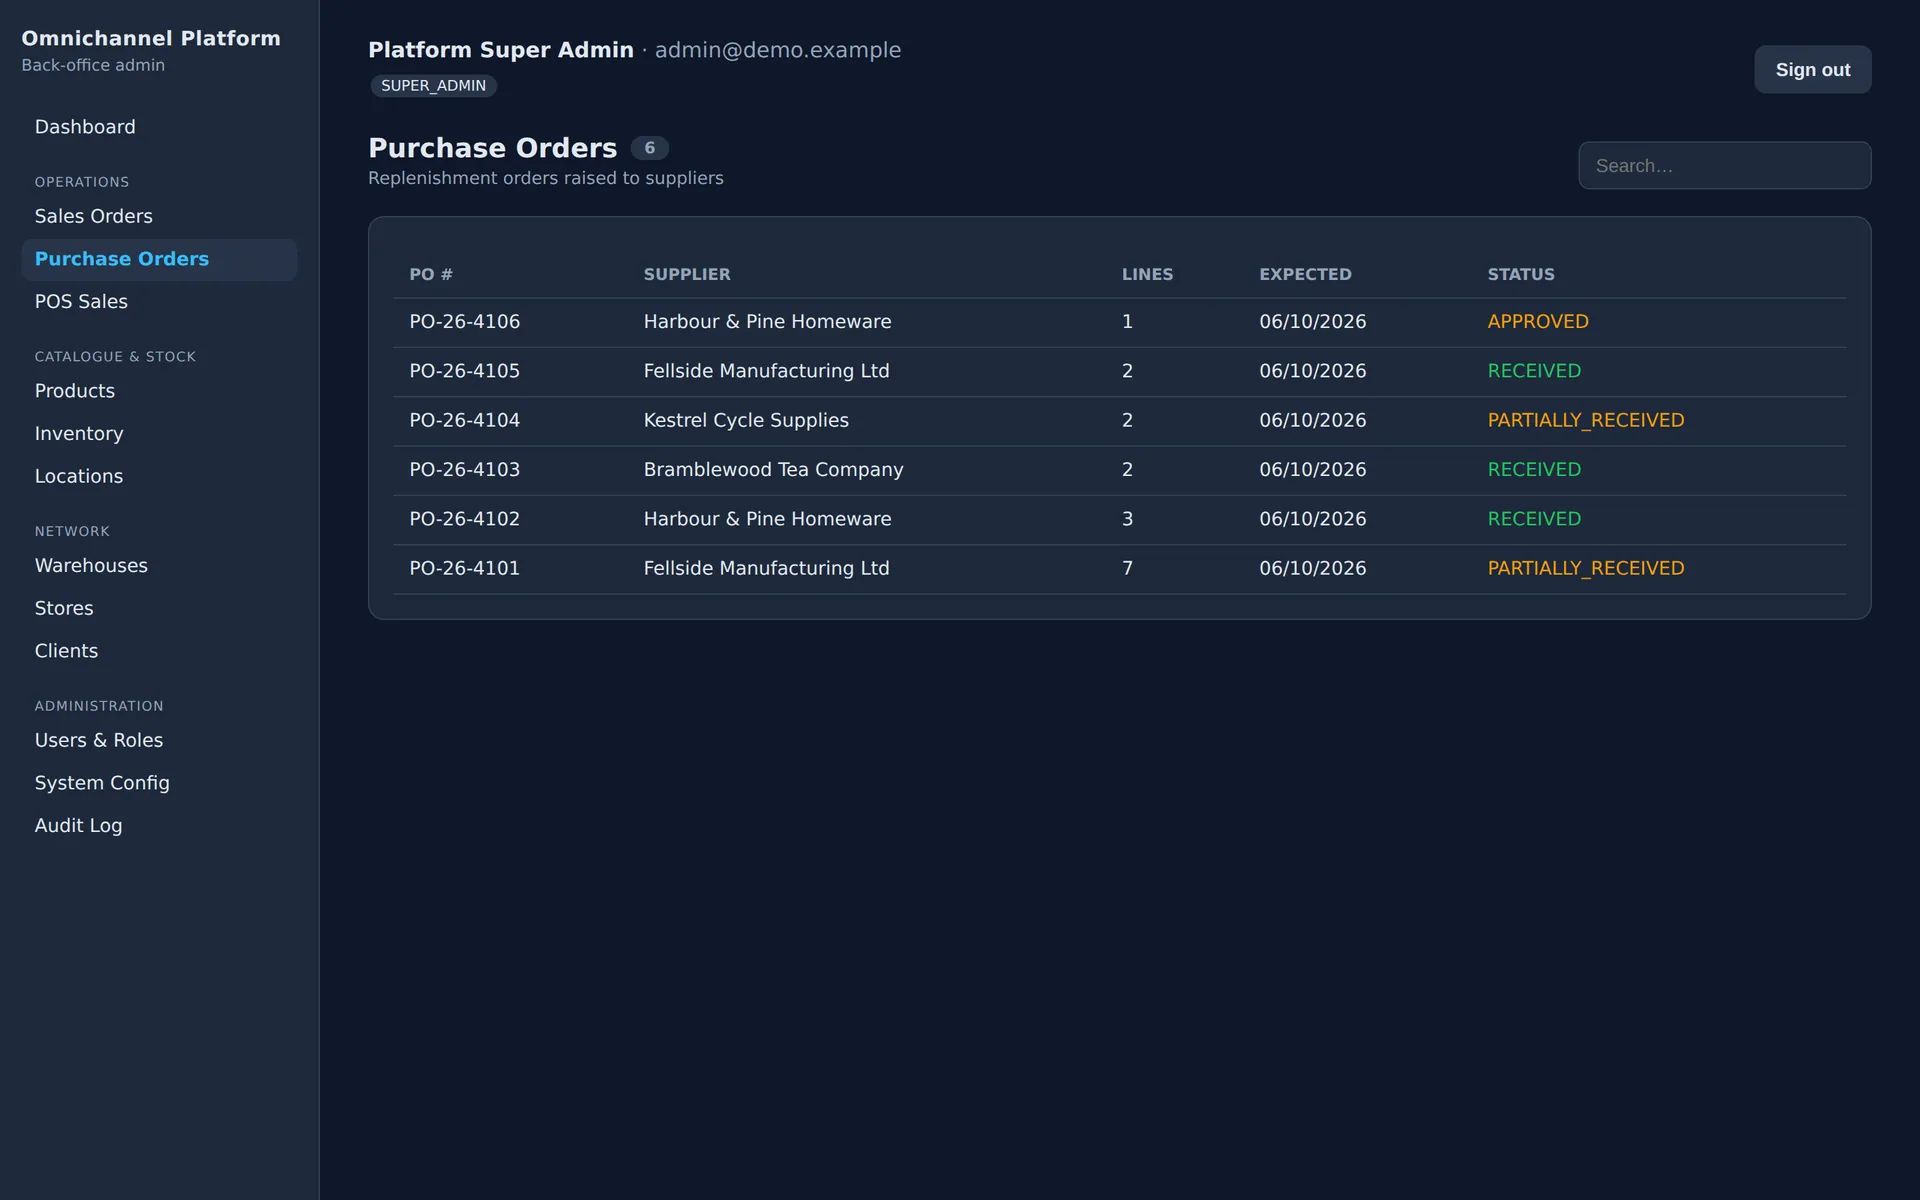Navigate to Stores
1920x1200 pixels.
(159, 608)
